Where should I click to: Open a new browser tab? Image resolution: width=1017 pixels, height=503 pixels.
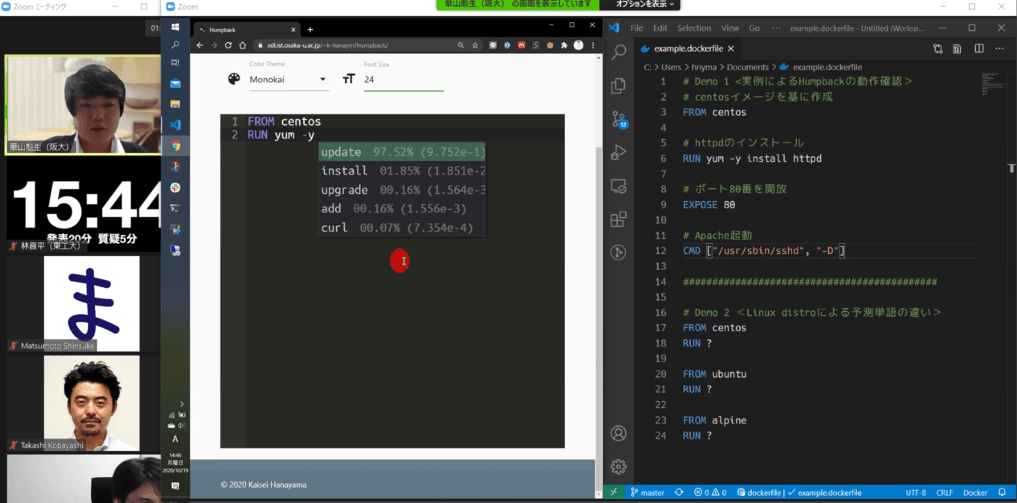[x=310, y=29]
